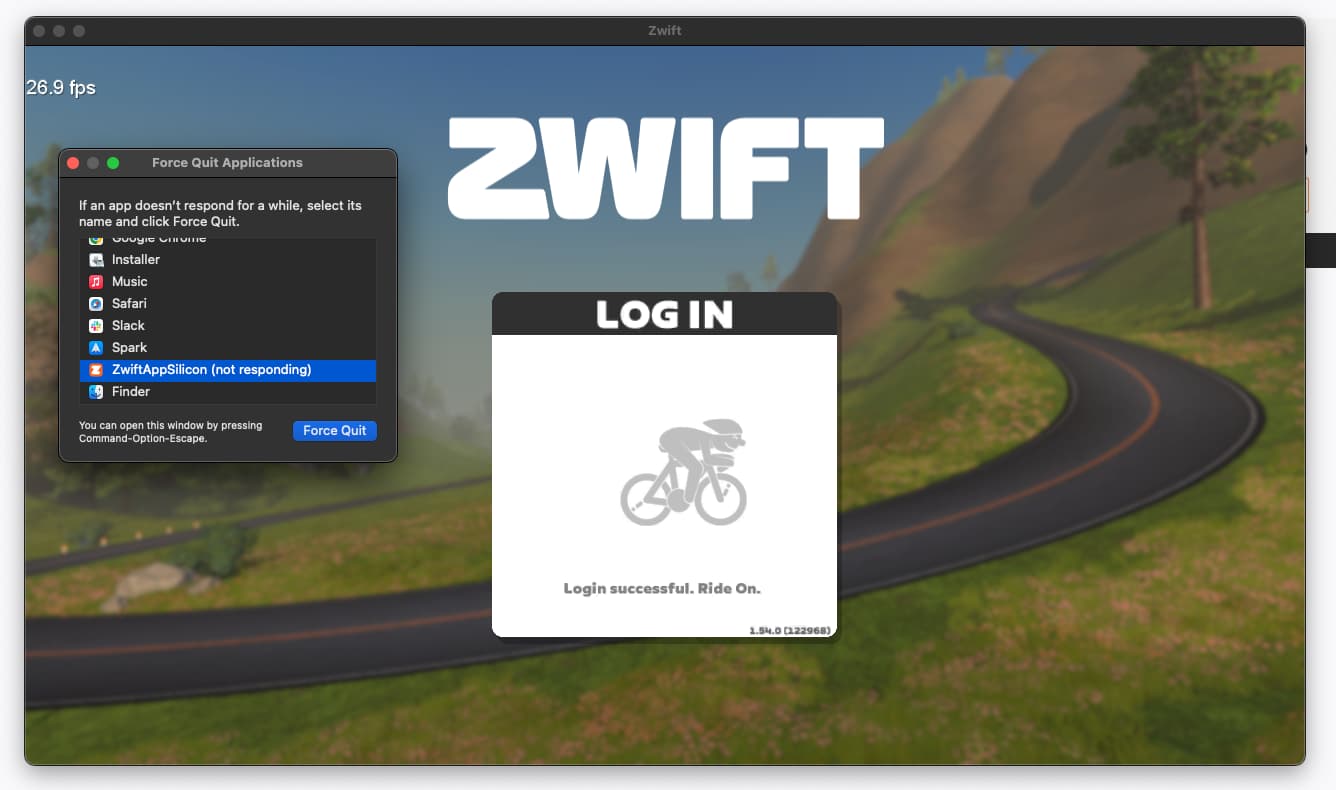Viewport: 1336px width, 790px height.
Task: Click the grey cyclist icon in login panel
Action: [684, 472]
